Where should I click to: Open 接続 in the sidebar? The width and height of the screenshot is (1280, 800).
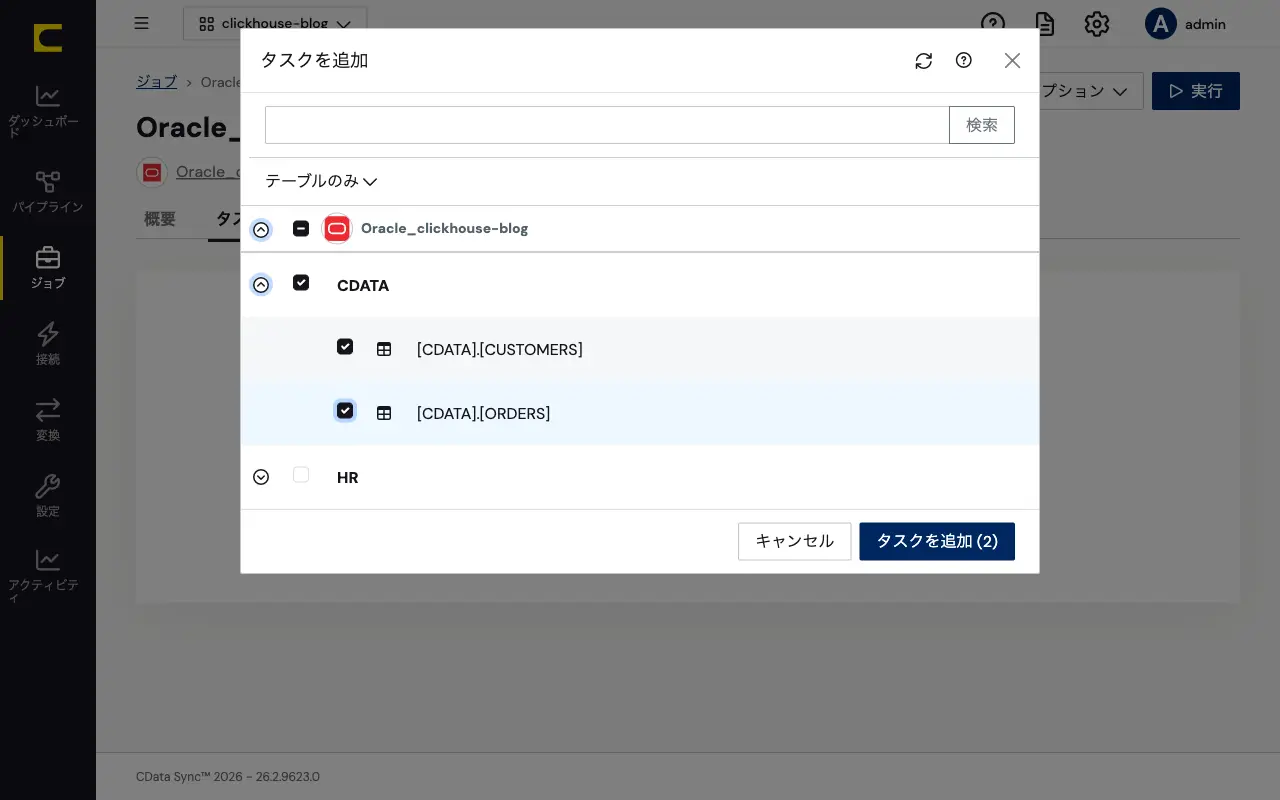[48, 343]
